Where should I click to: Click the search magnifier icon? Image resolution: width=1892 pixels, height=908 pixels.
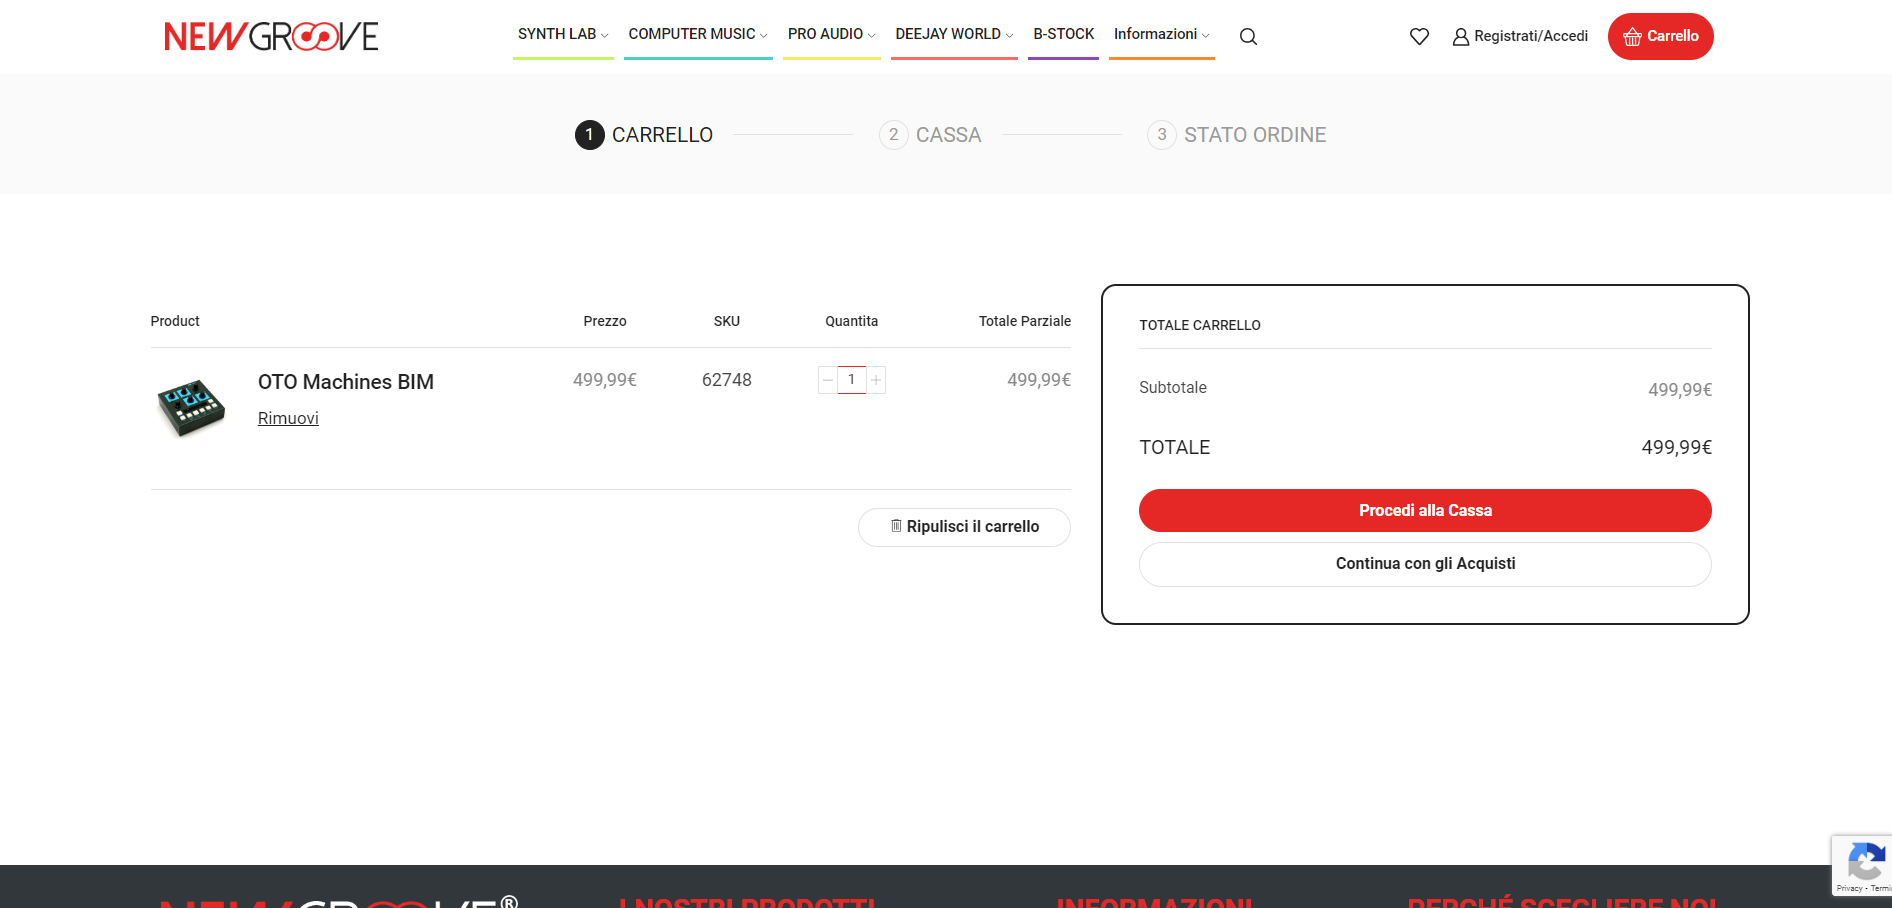point(1248,36)
